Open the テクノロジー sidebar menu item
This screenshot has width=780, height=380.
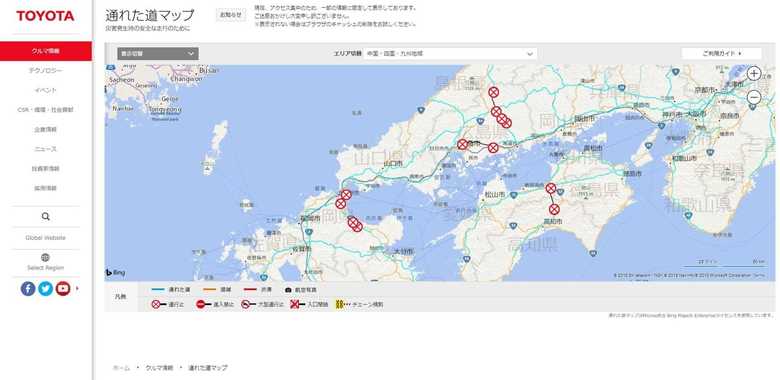pyautogui.click(x=45, y=71)
